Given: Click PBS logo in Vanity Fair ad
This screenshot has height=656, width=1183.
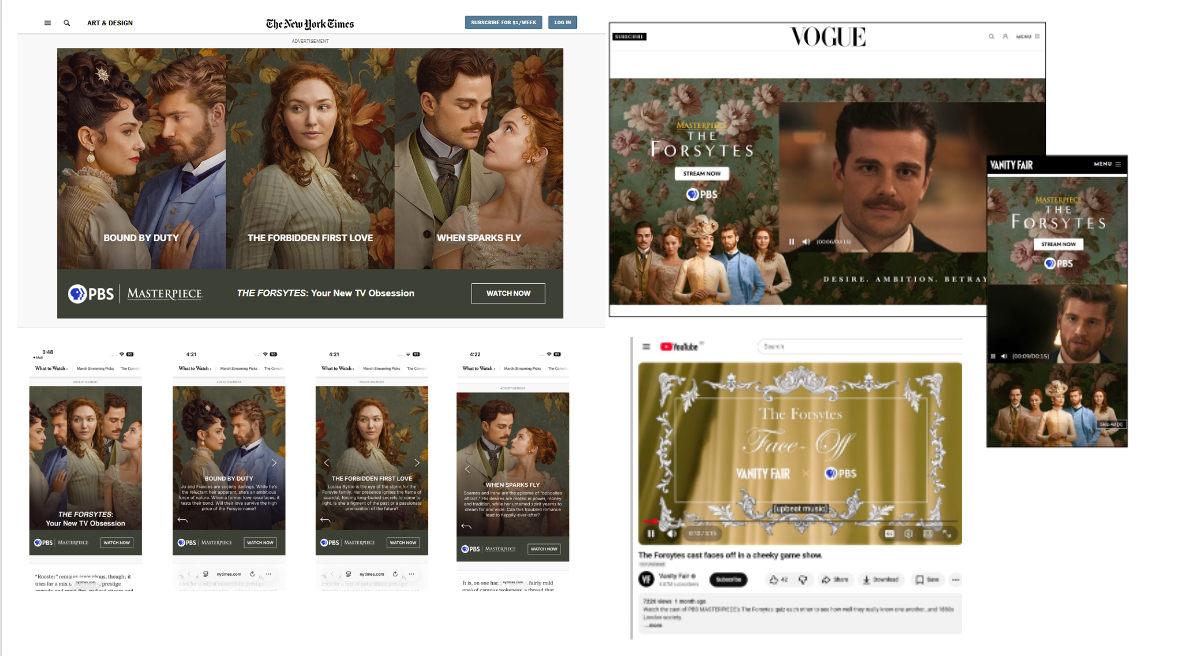Looking at the screenshot, I should tap(1059, 263).
